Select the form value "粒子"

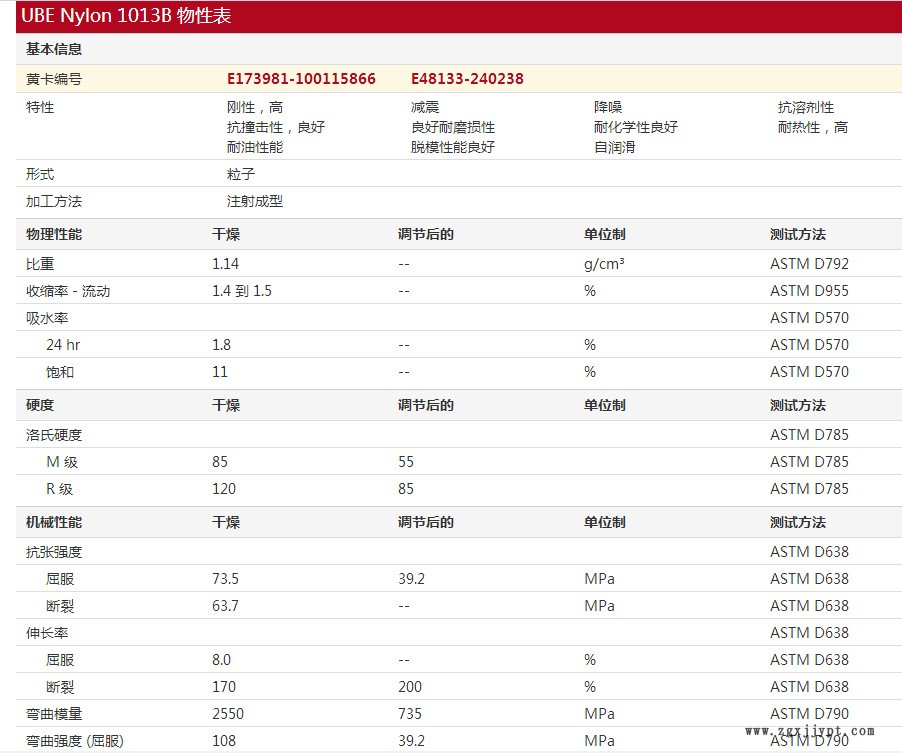[x=240, y=174]
